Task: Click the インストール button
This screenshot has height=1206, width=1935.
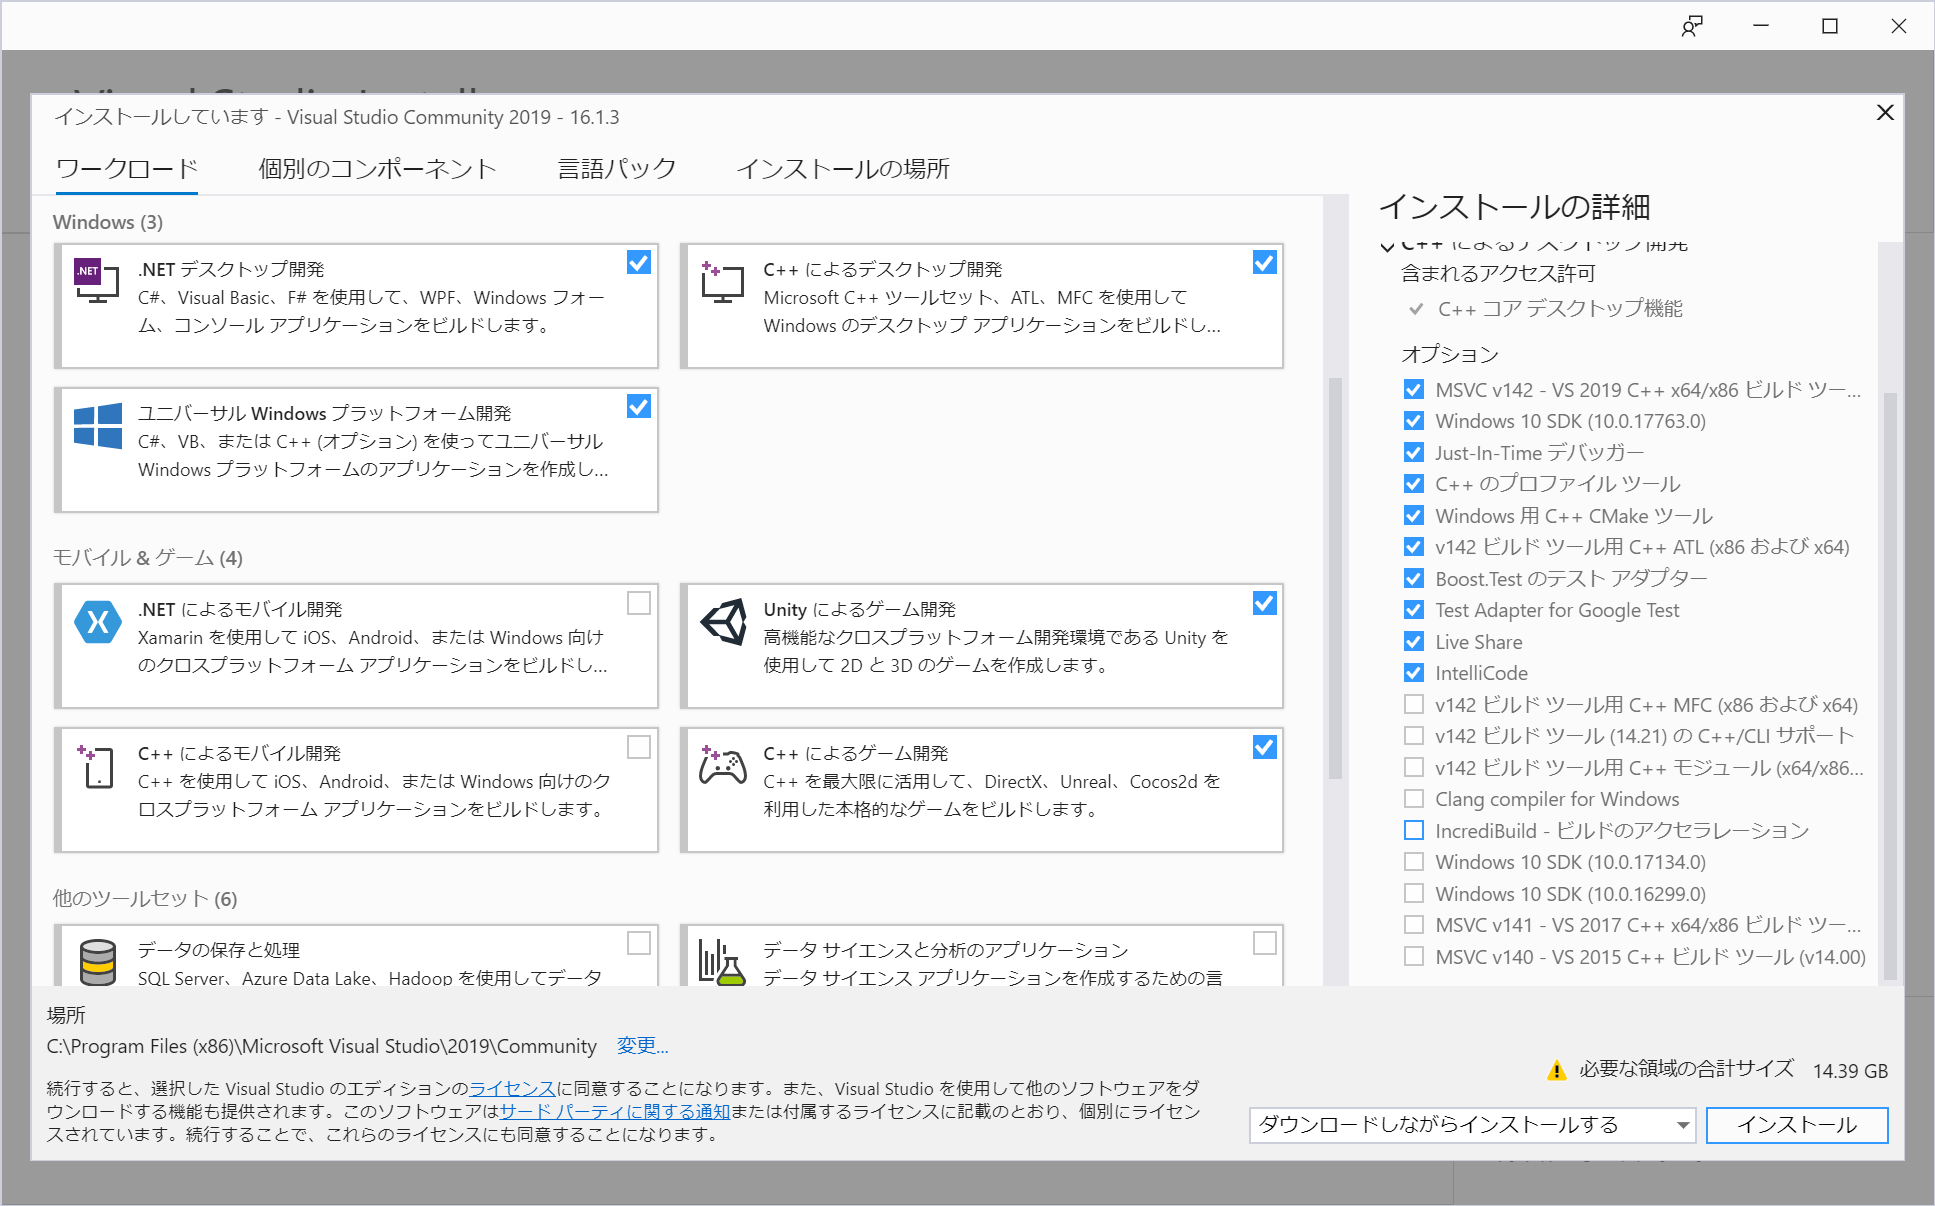Action: click(1796, 1125)
